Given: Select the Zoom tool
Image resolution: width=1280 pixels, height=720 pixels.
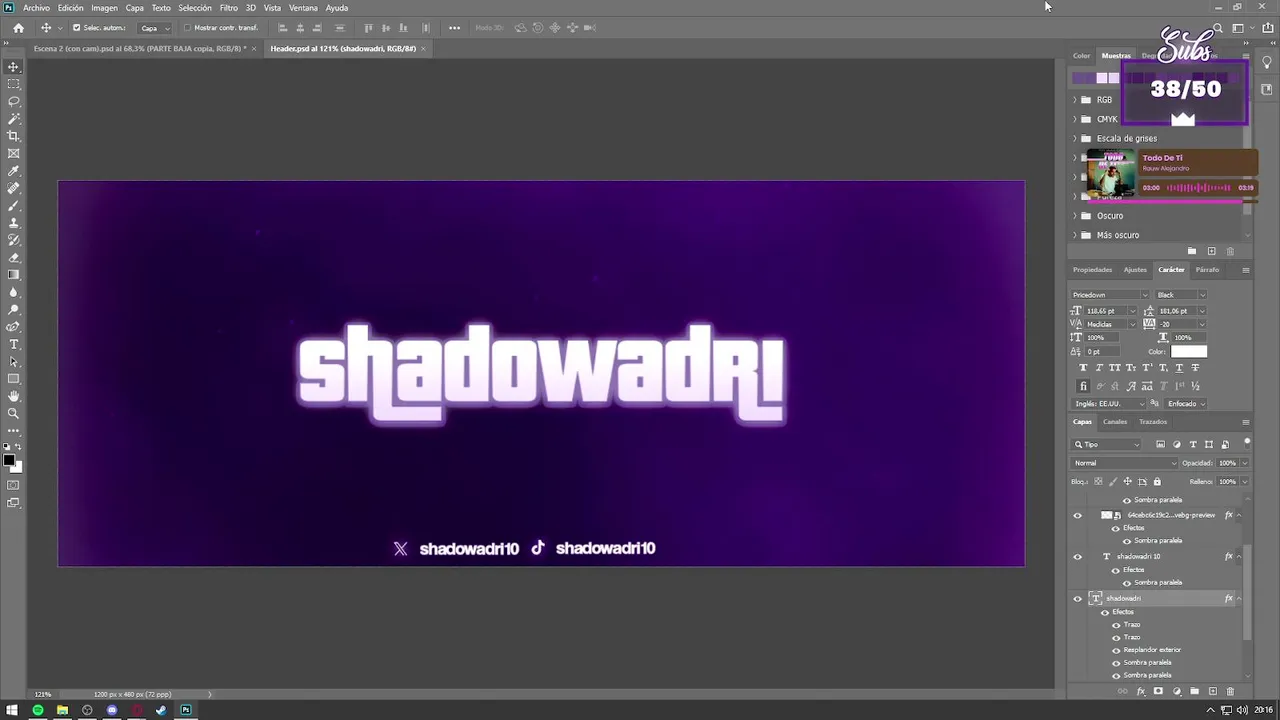Looking at the screenshot, I should pyautogui.click(x=13, y=413).
